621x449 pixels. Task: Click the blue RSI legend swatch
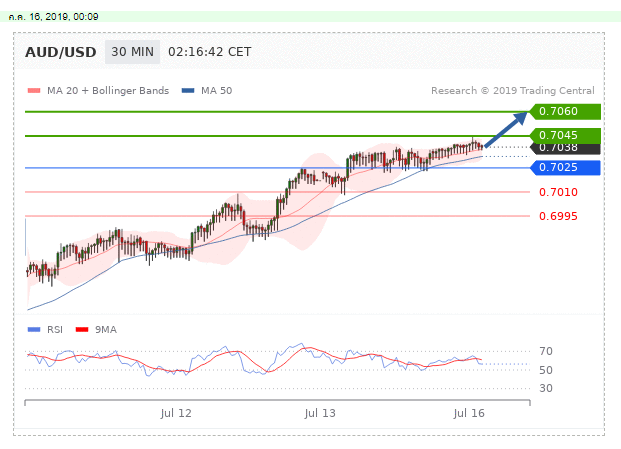34,329
